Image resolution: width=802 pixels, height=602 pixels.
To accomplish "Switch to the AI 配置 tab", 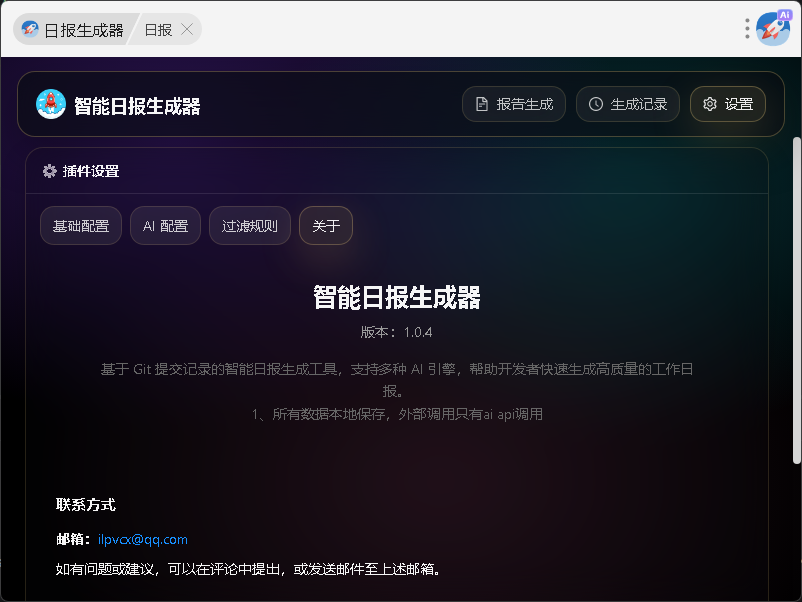I will tap(165, 226).
